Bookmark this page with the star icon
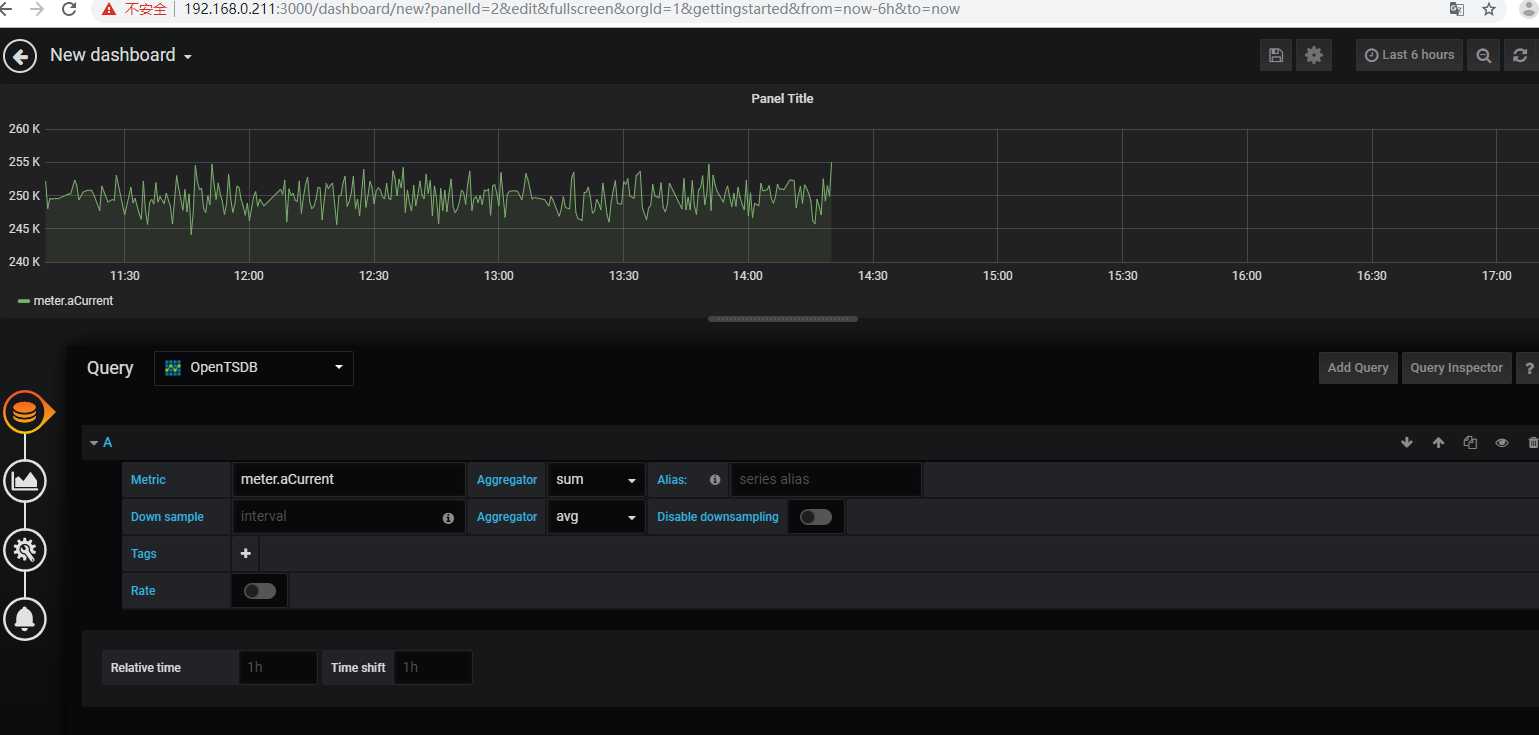 pyautogui.click(x=1489, y=9)
